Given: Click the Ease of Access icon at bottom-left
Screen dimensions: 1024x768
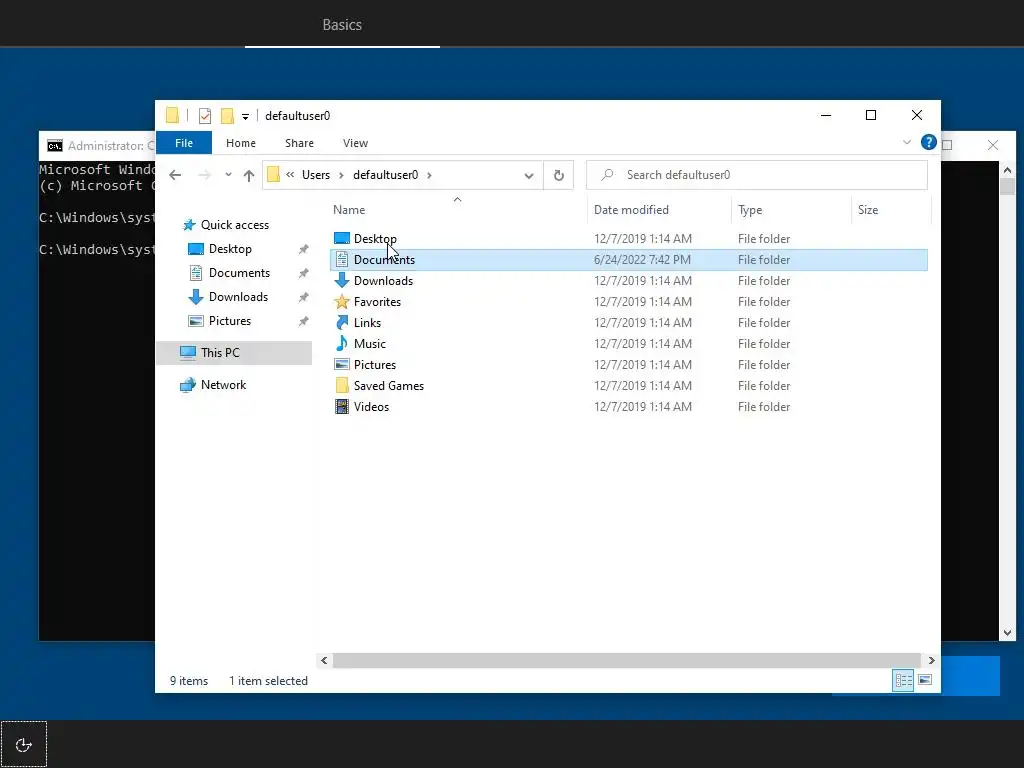Looking at the screenshot, I should [x=24, y=744].
